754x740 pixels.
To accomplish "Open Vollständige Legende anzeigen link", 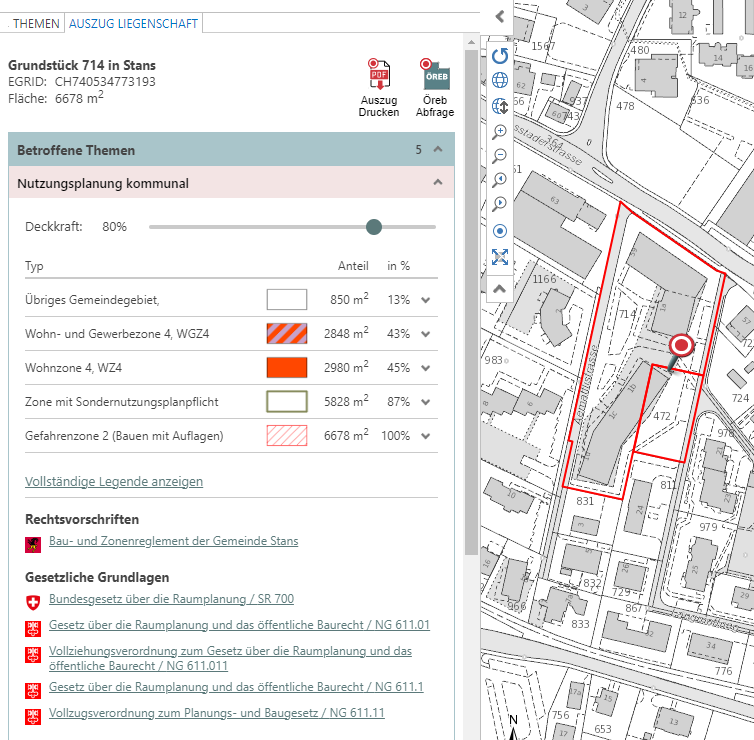I will pos(114,482).
